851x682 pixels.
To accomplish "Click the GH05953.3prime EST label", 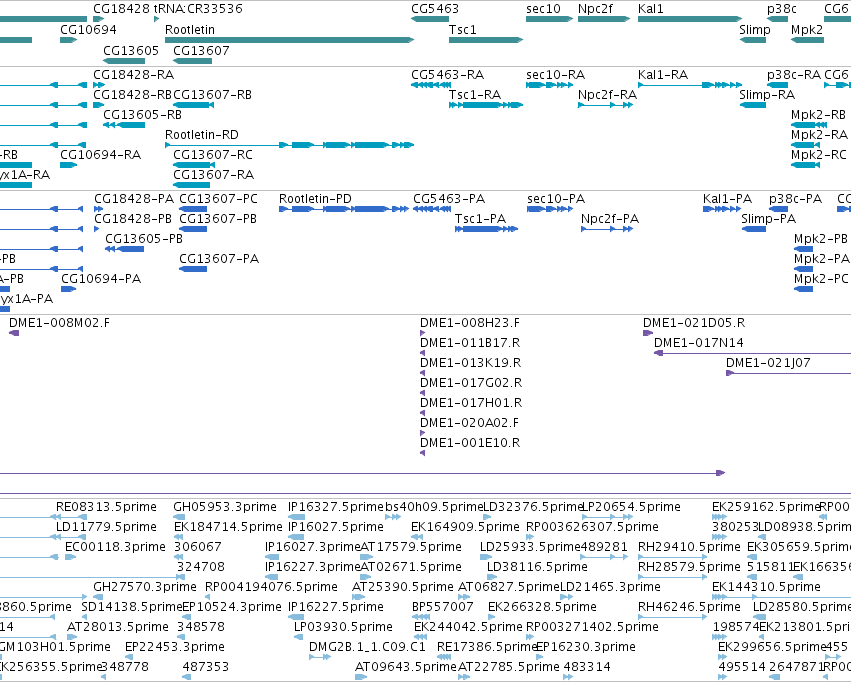I will point(225,507).
